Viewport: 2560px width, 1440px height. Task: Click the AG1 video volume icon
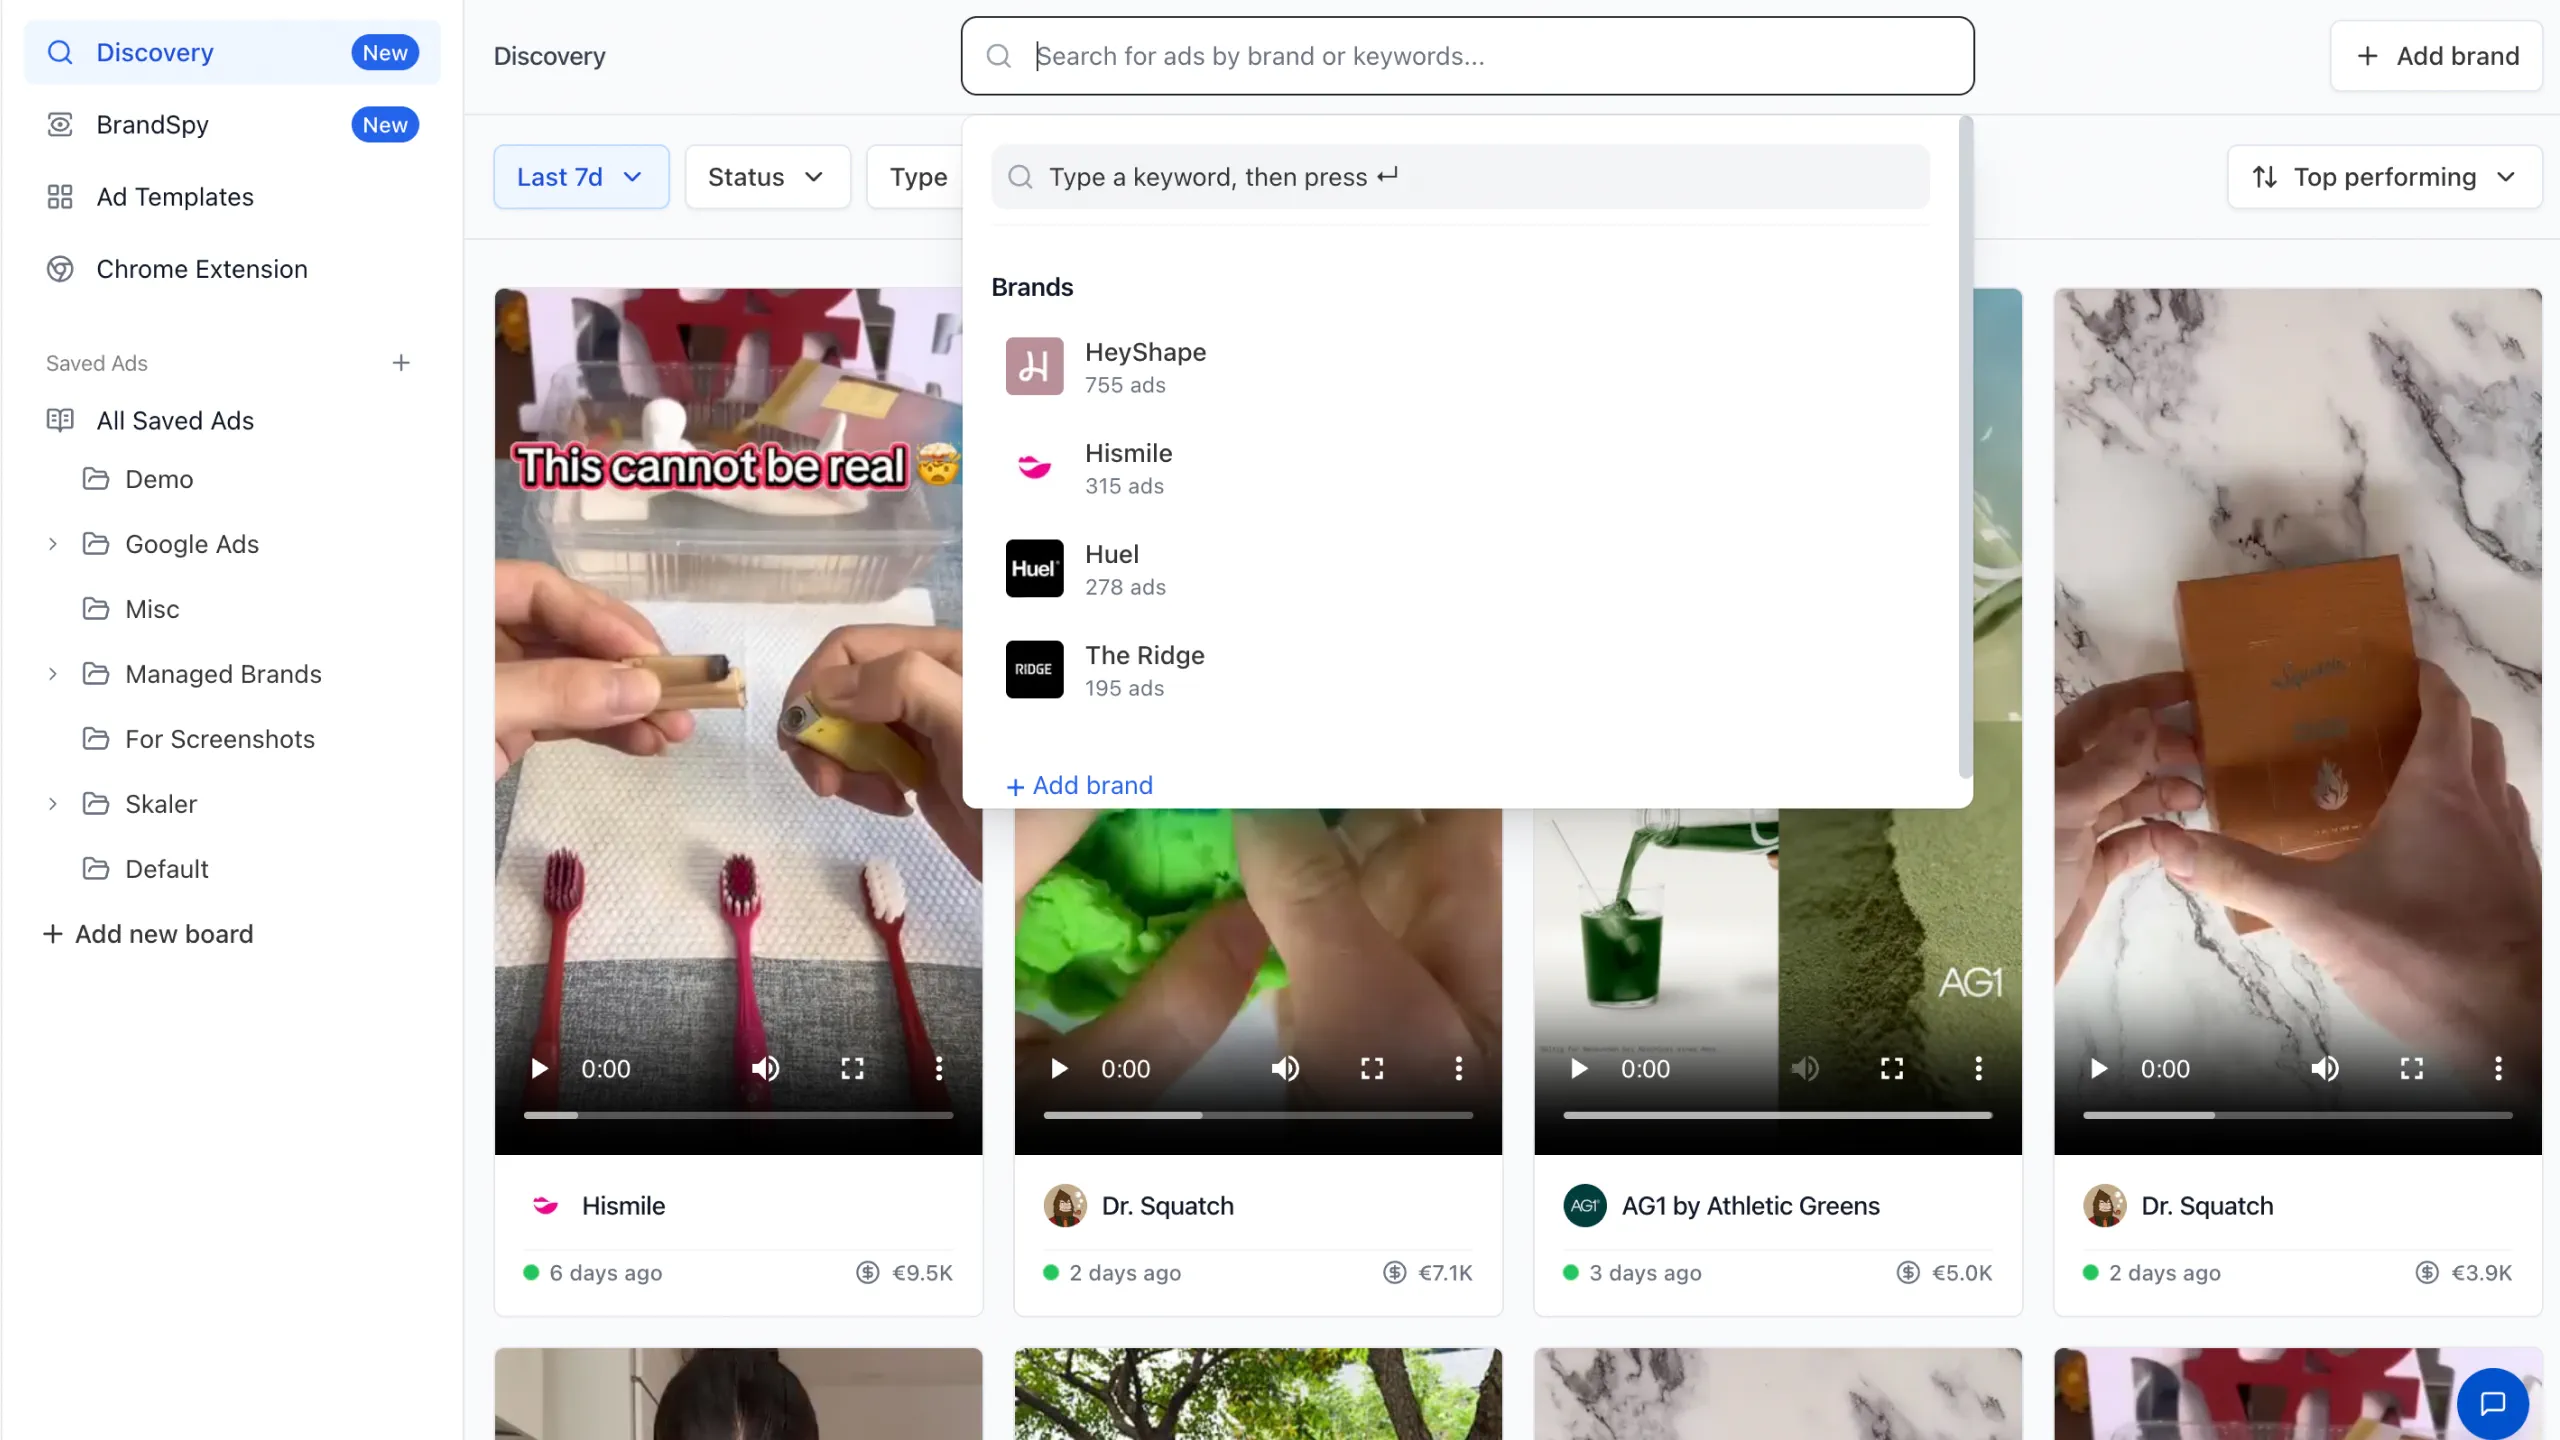pyautogui.click(x=1805, y=1069)
